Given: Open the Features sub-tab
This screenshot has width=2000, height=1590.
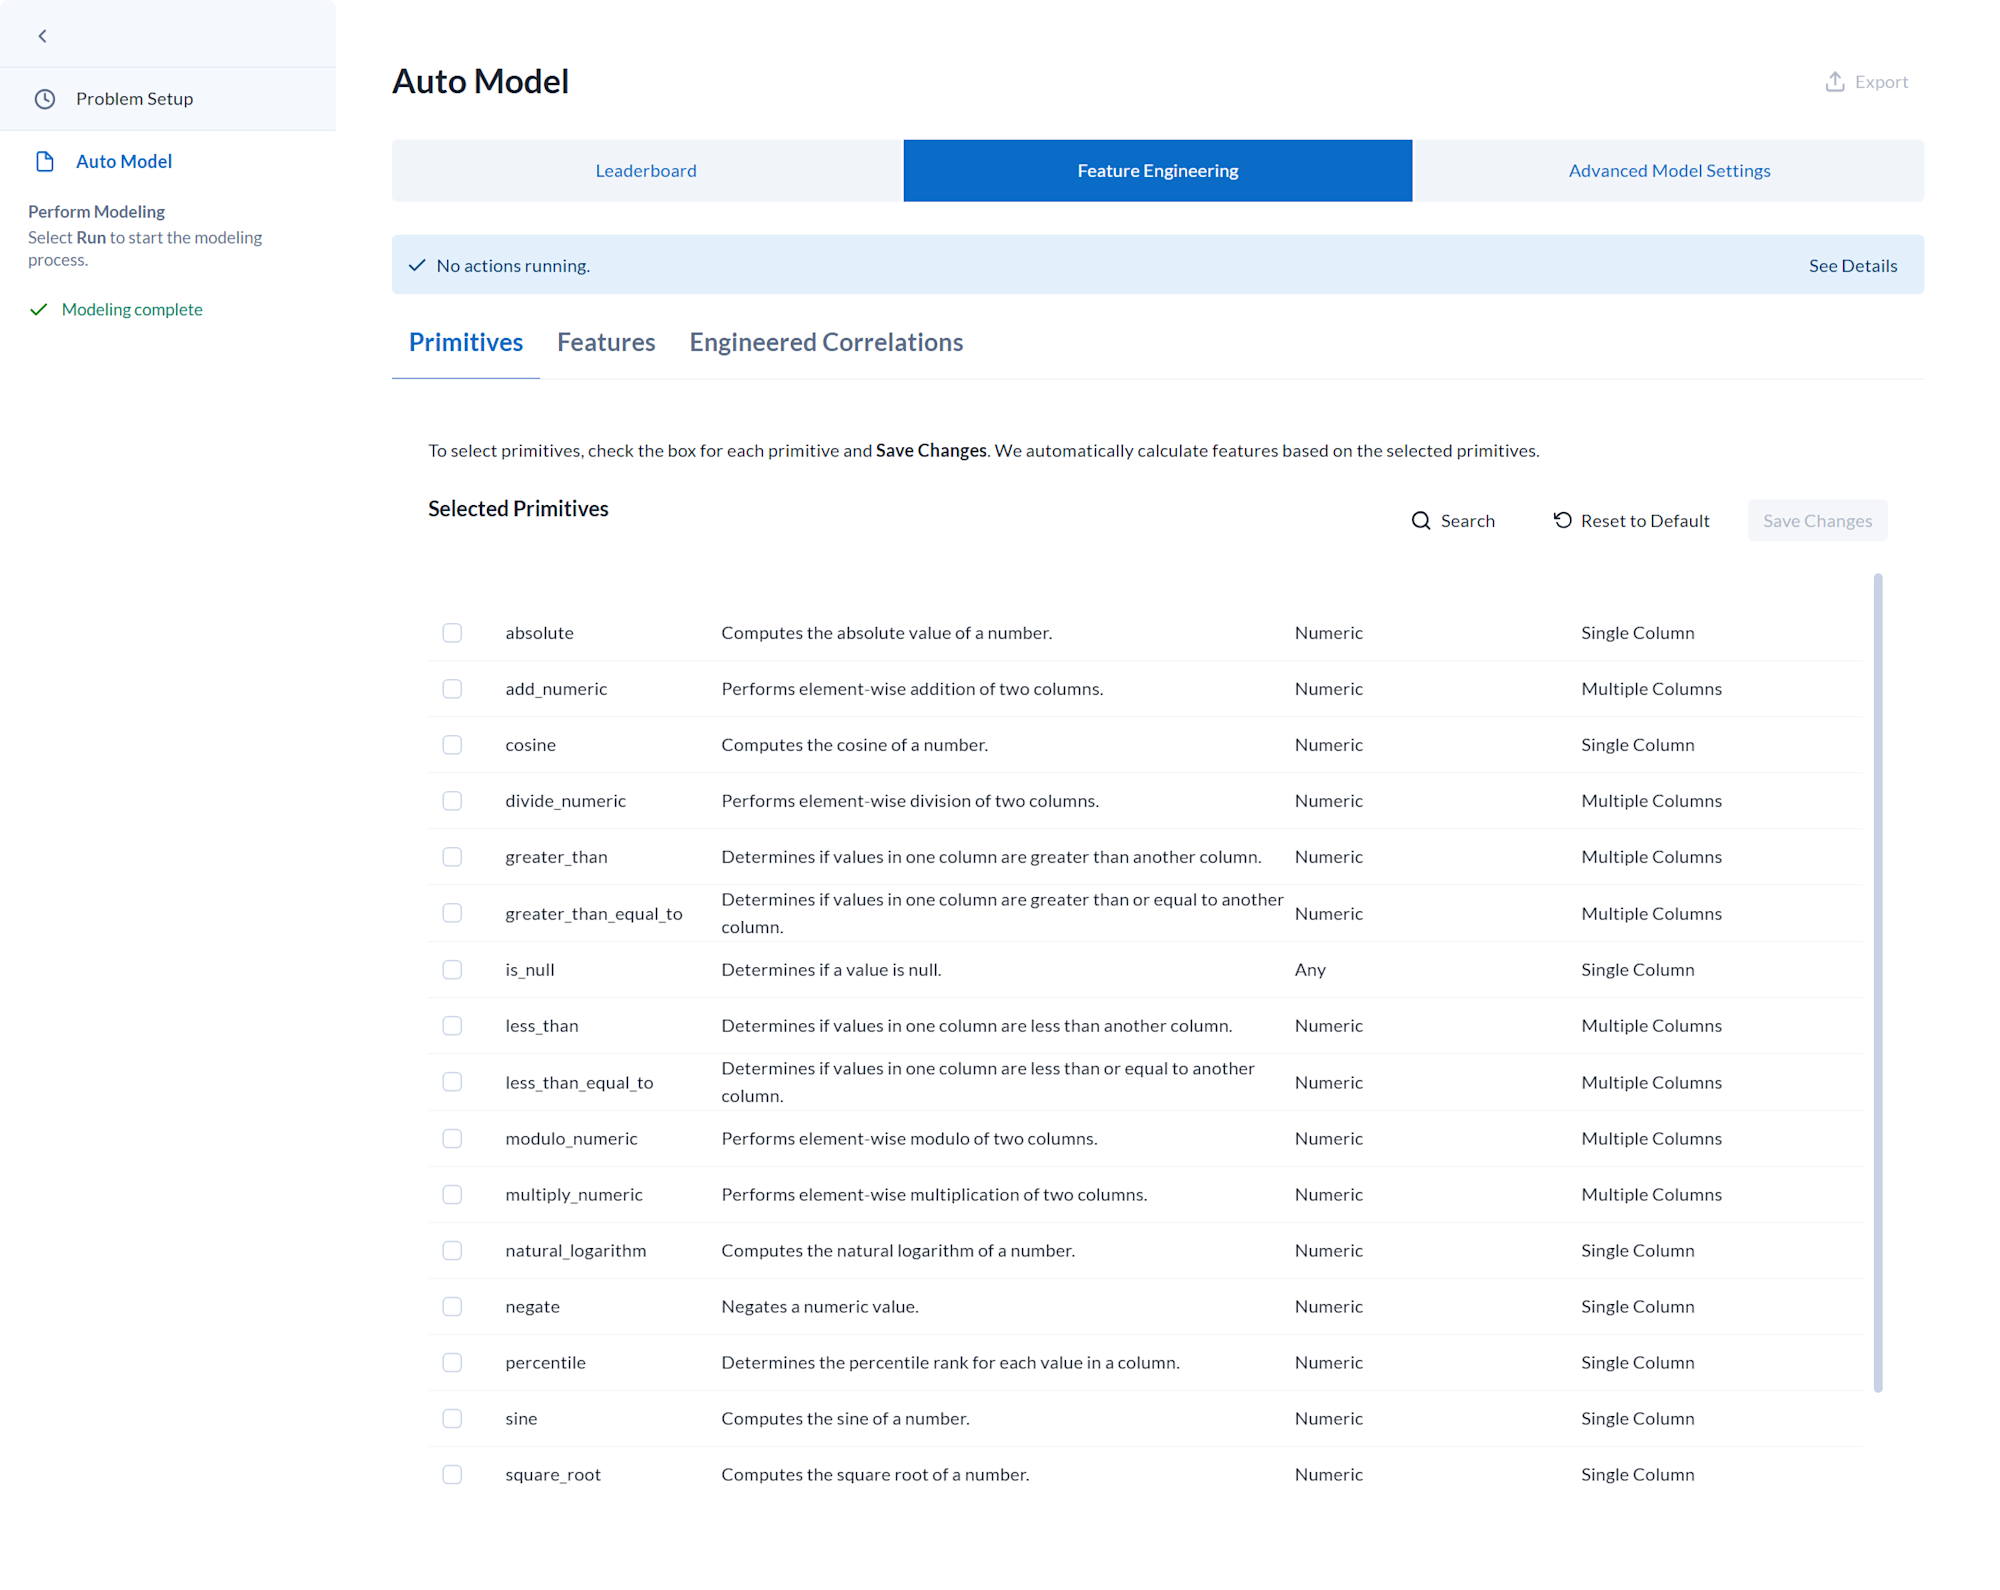Looking at the screenshot, I should [606, 342].
